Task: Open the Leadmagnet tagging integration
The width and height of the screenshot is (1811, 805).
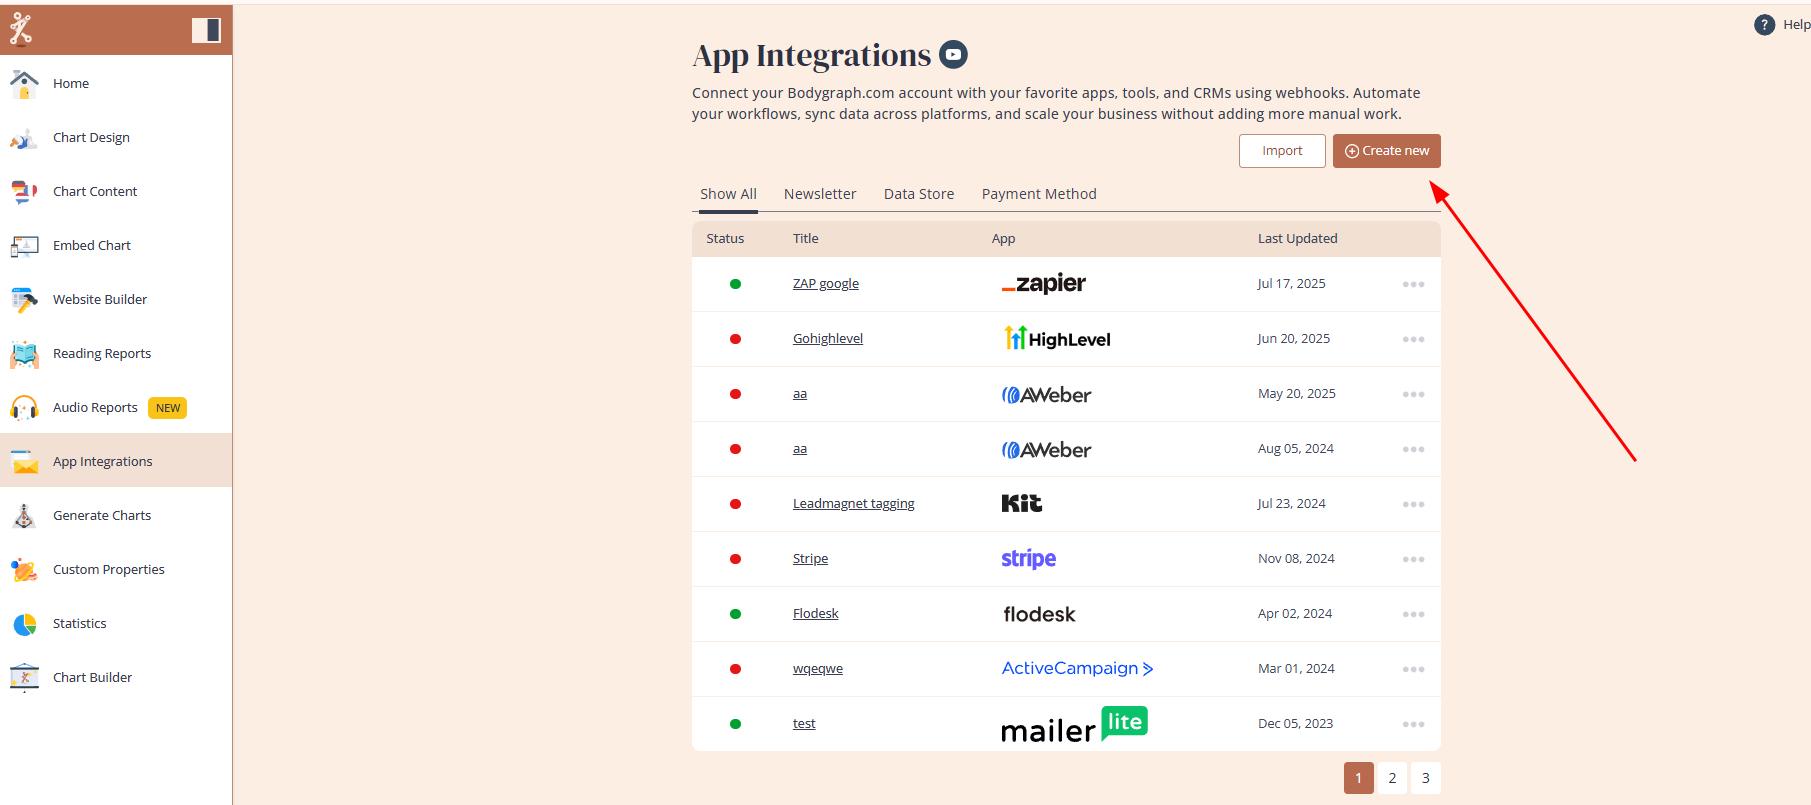Action: [853, 504]
